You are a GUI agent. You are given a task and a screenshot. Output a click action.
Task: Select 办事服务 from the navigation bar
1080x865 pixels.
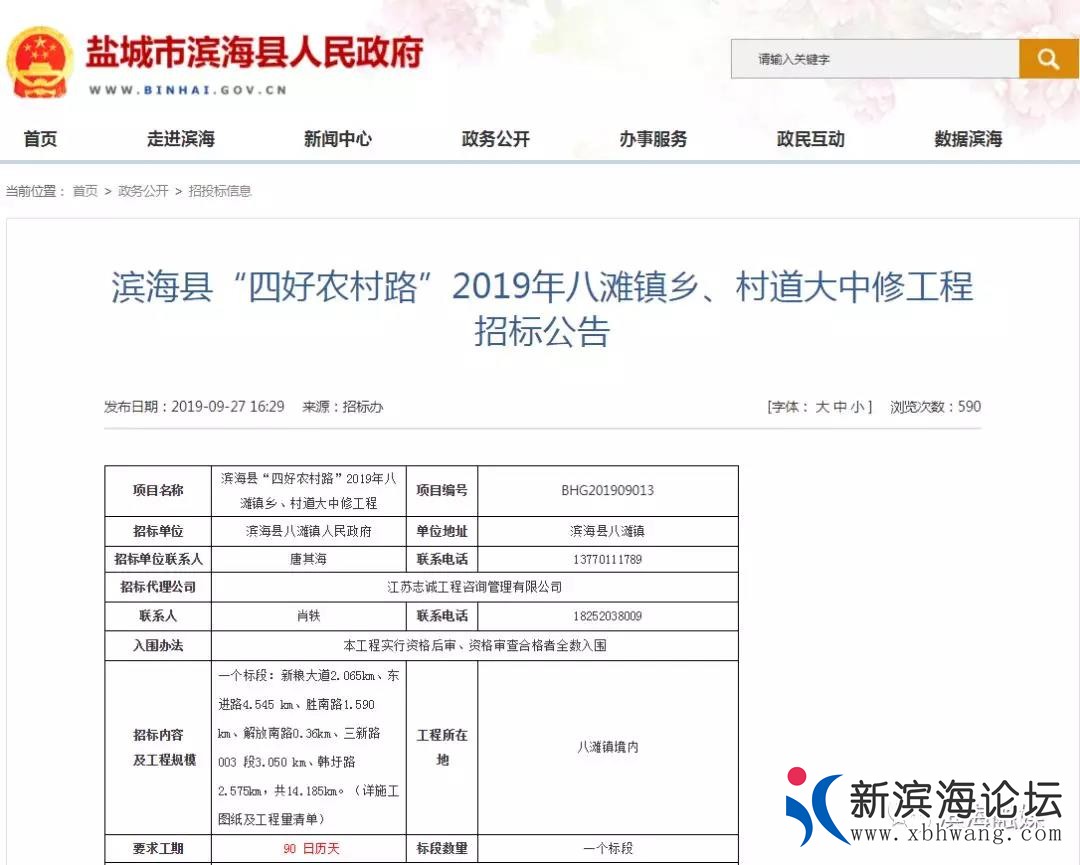653,140
